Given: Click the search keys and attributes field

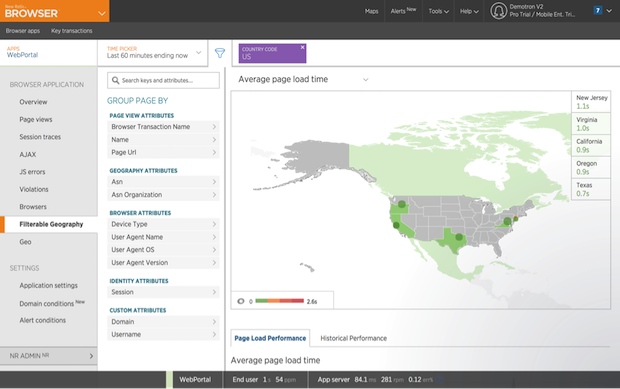Looking at the screenshot, I should pyautogui.click(x=163, y=80).
